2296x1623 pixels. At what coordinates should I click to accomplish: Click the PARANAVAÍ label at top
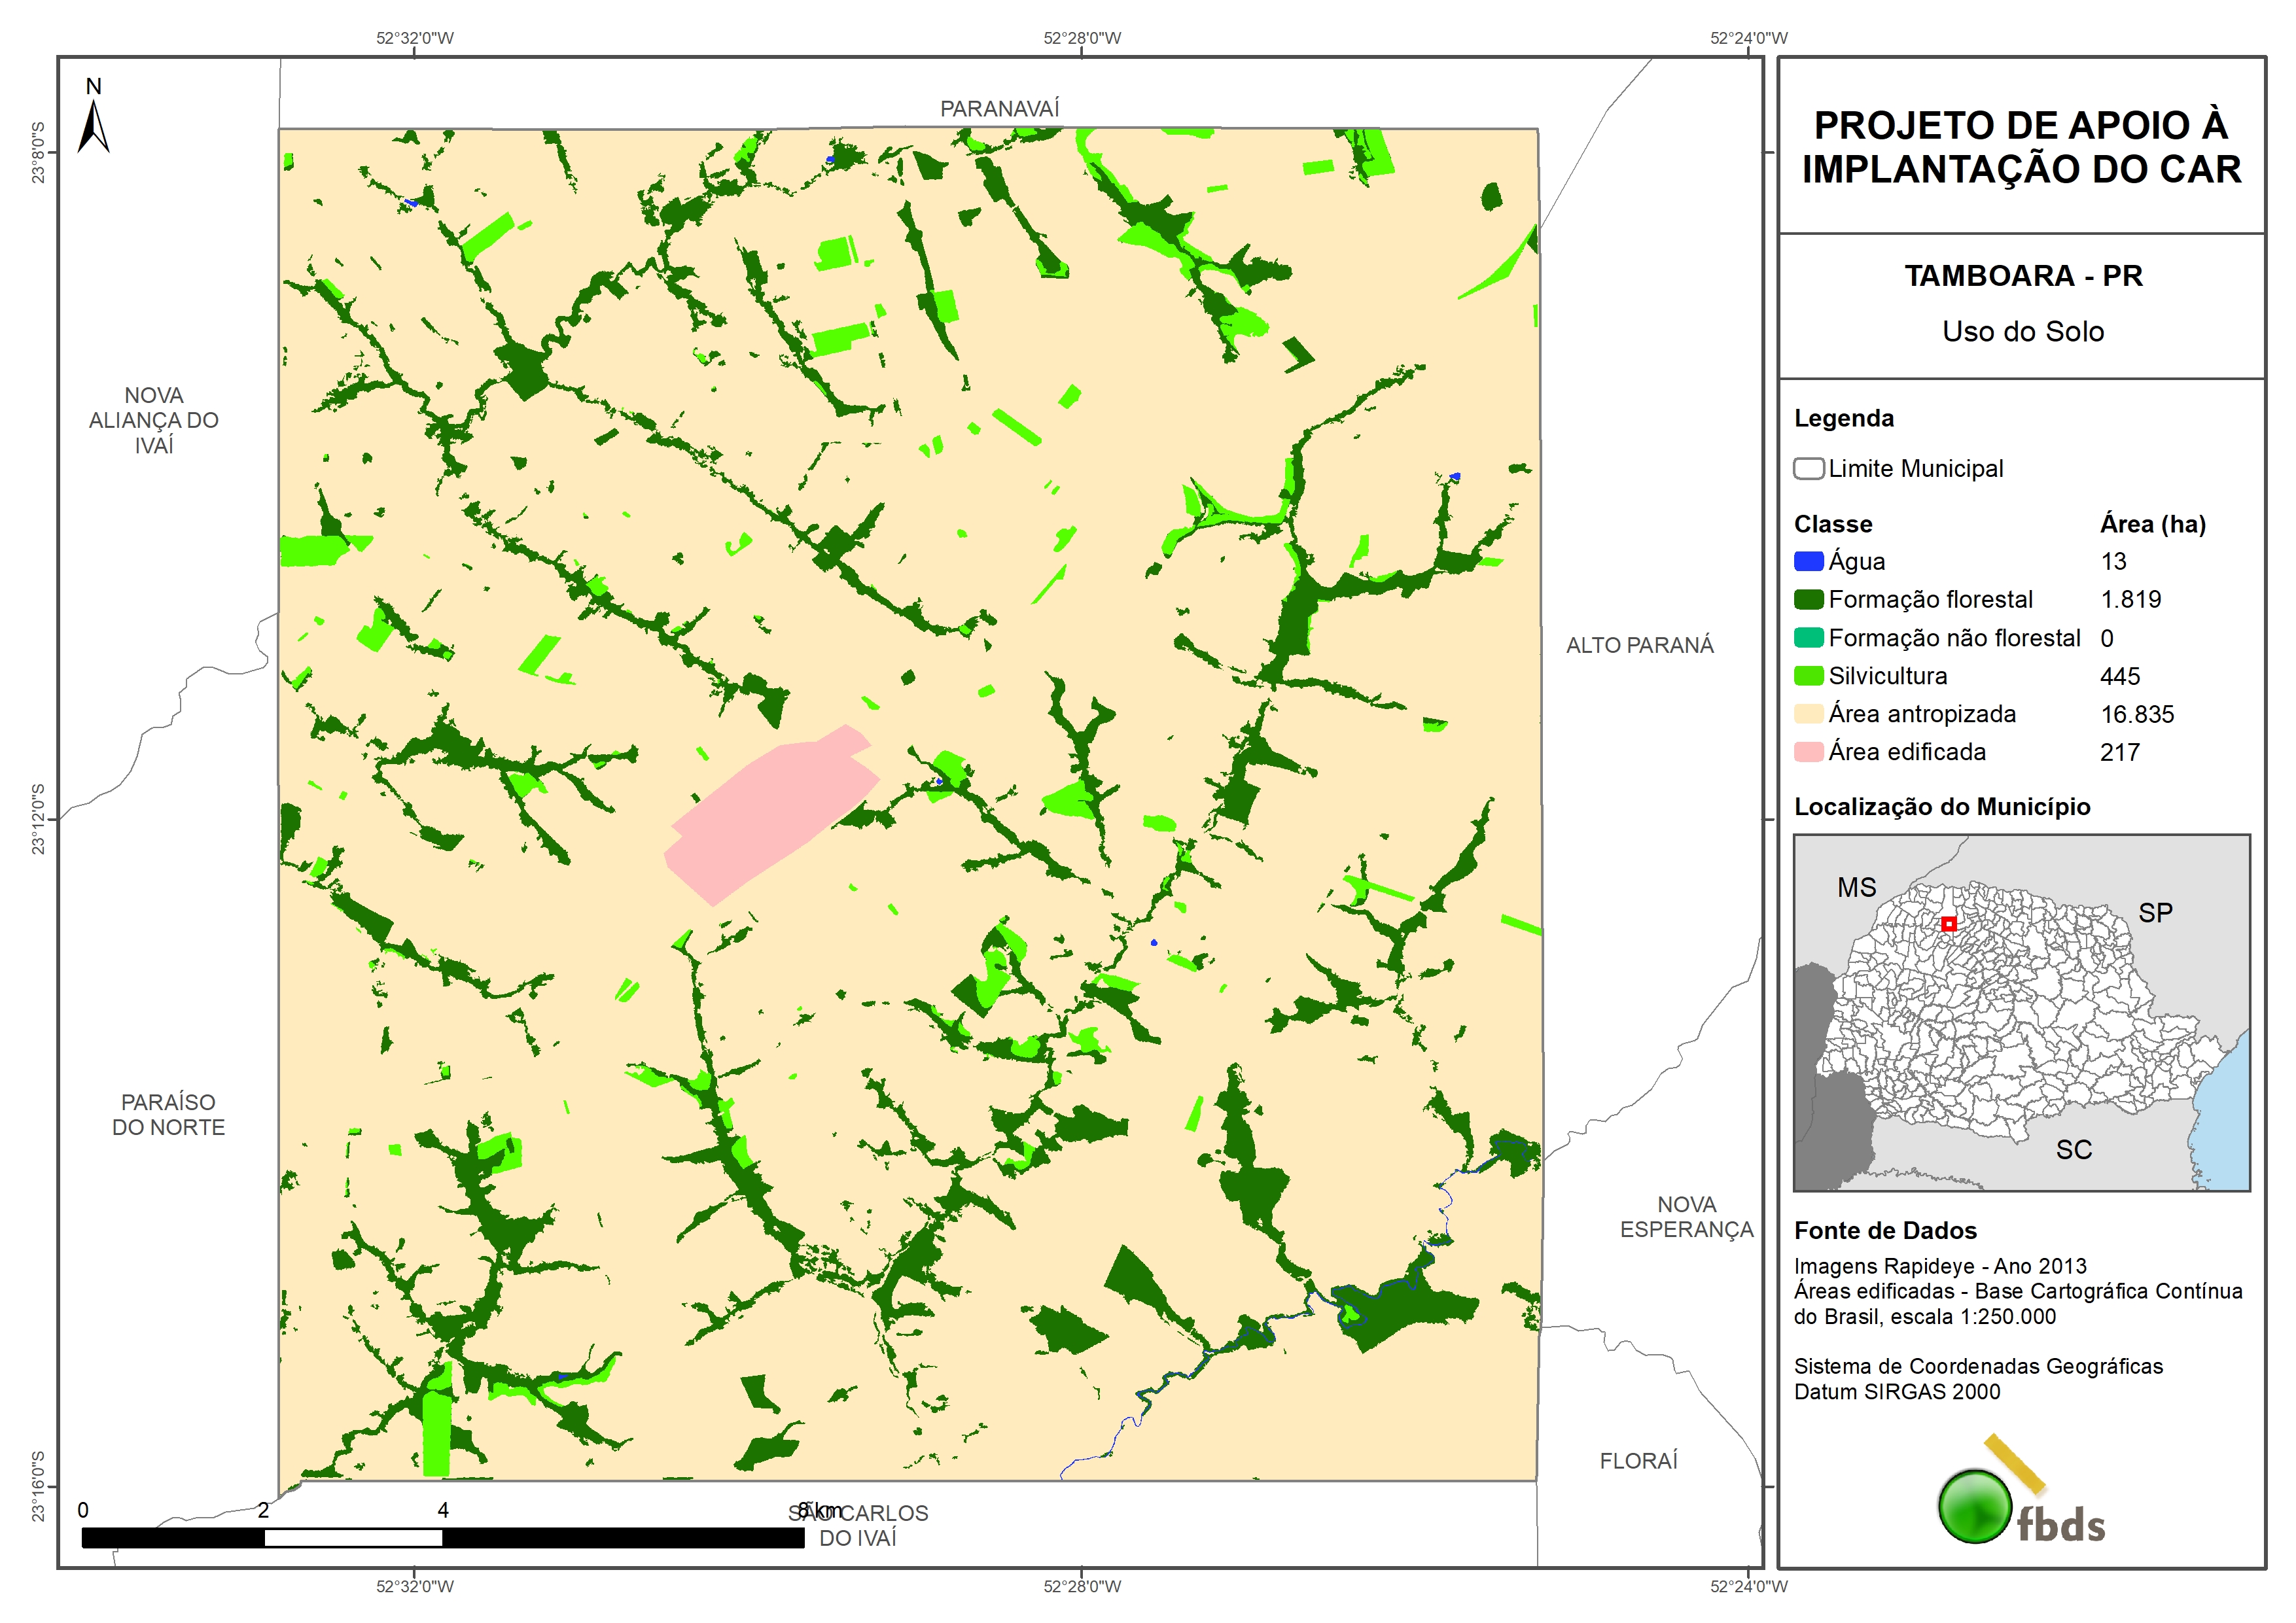(999, 109)
